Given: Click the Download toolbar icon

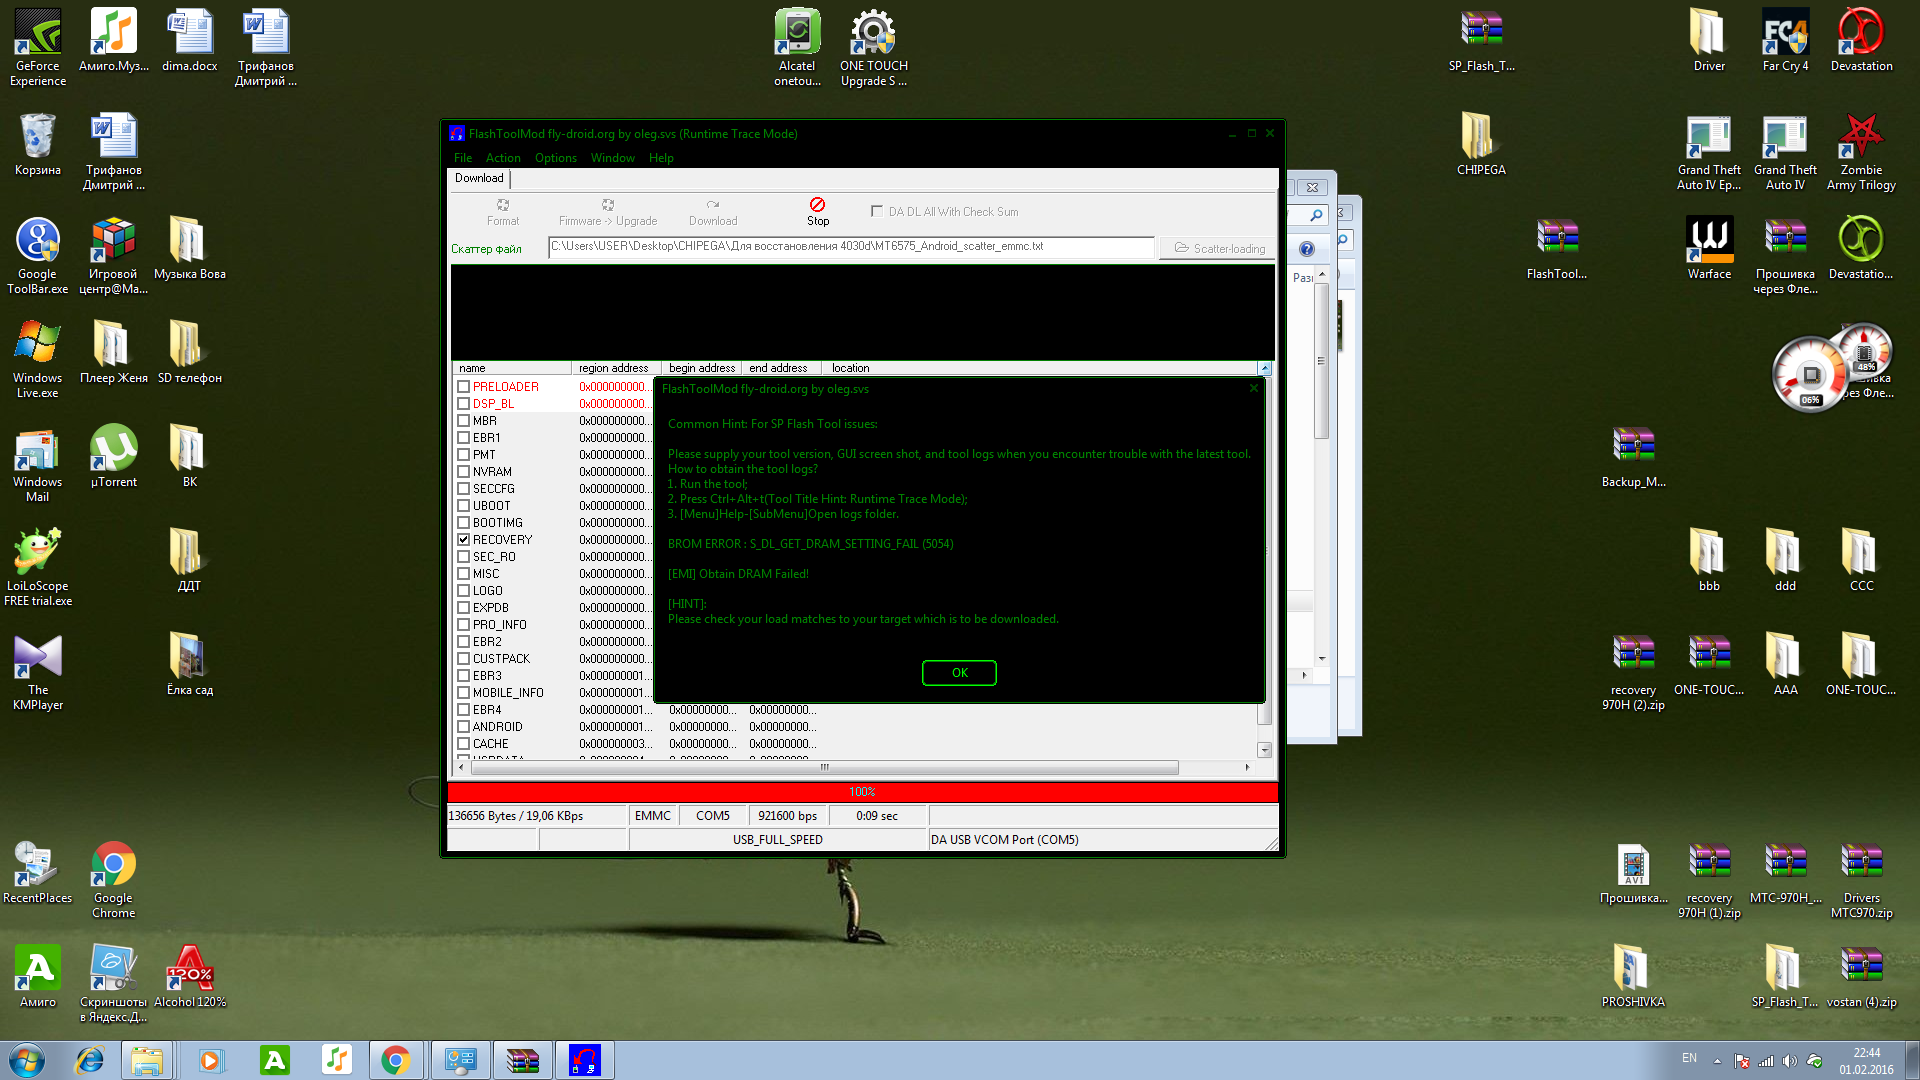Looking at the screenshot, I should (x=712, y=205).
